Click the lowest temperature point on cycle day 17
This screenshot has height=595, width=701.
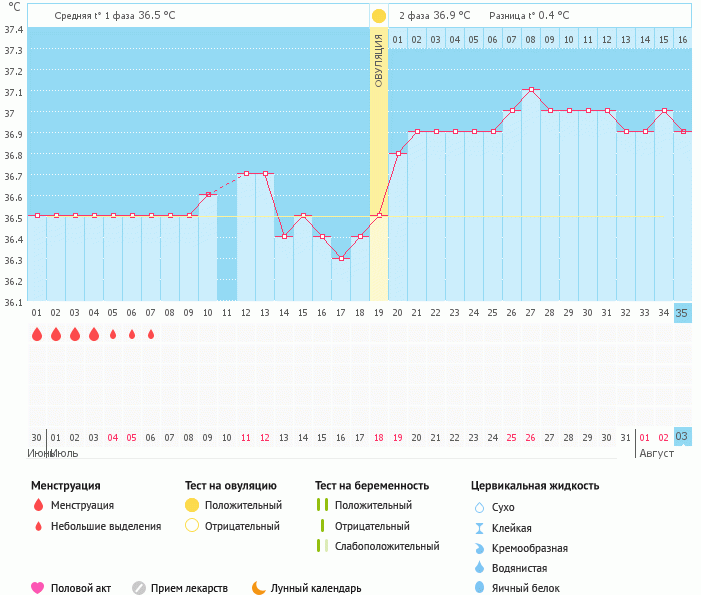pyautogui.click(x=341, y=258)
